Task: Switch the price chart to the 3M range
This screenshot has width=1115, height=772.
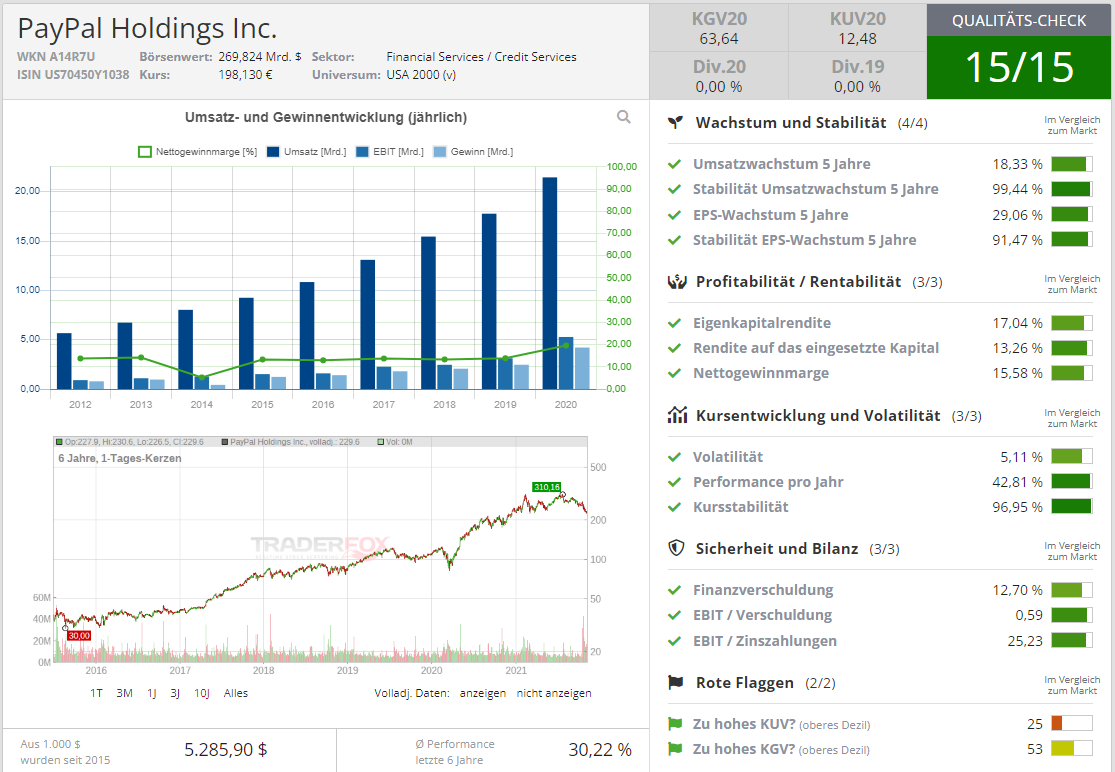Action: tap(124, 693)
